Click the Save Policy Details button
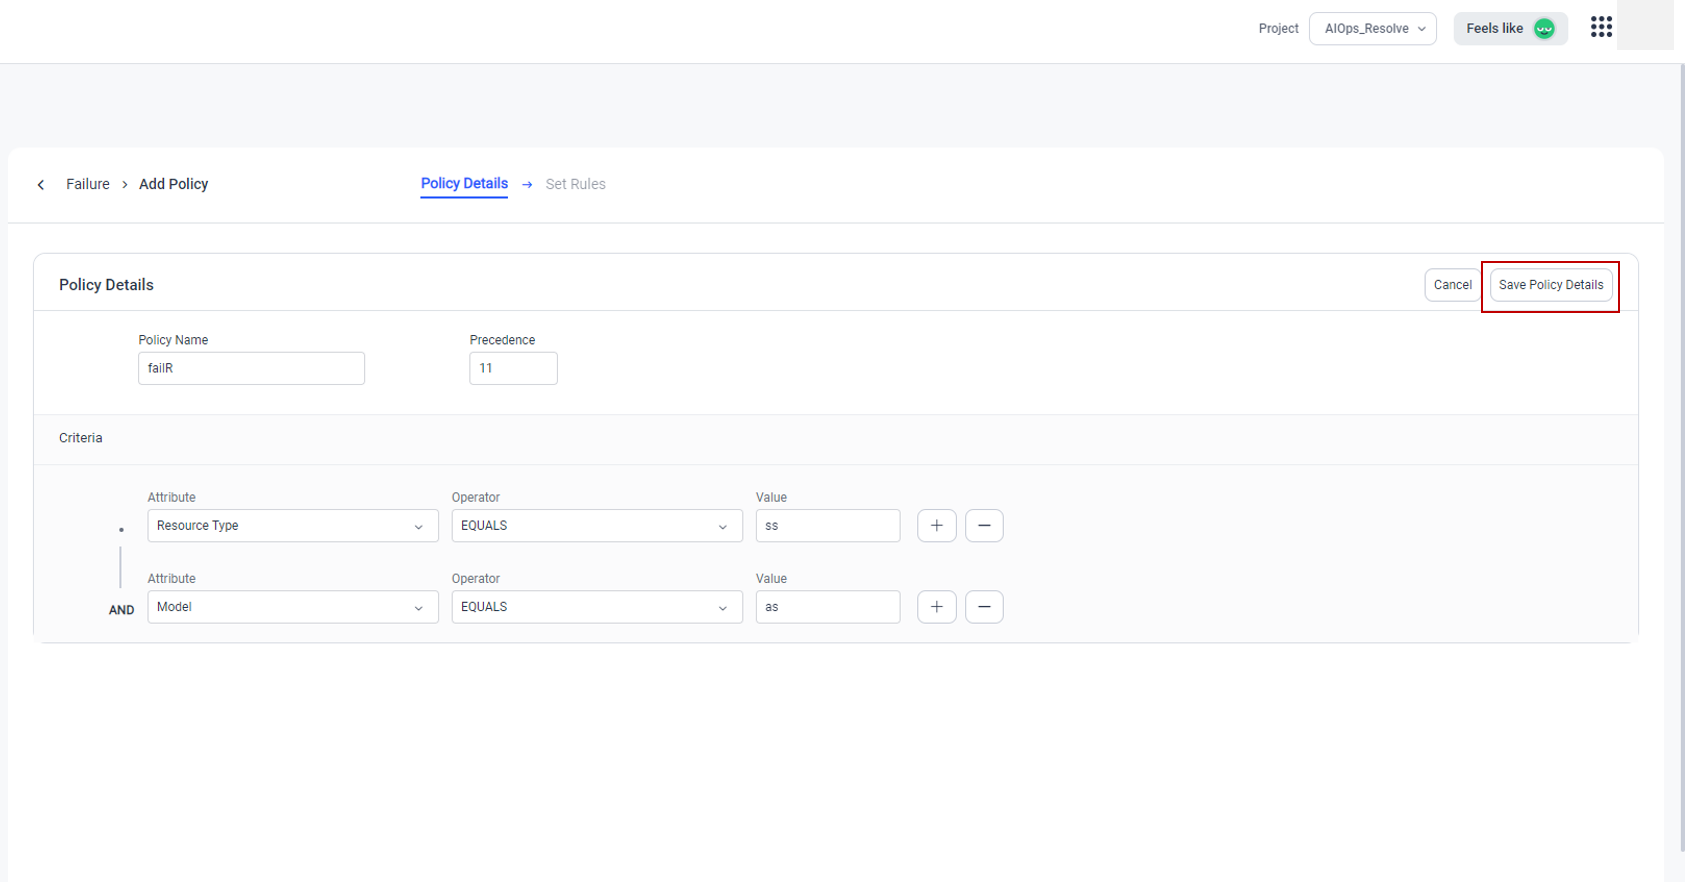The height and width of the screenshot is (882, 1685). pyautogui.click(x=1550, y=285)
